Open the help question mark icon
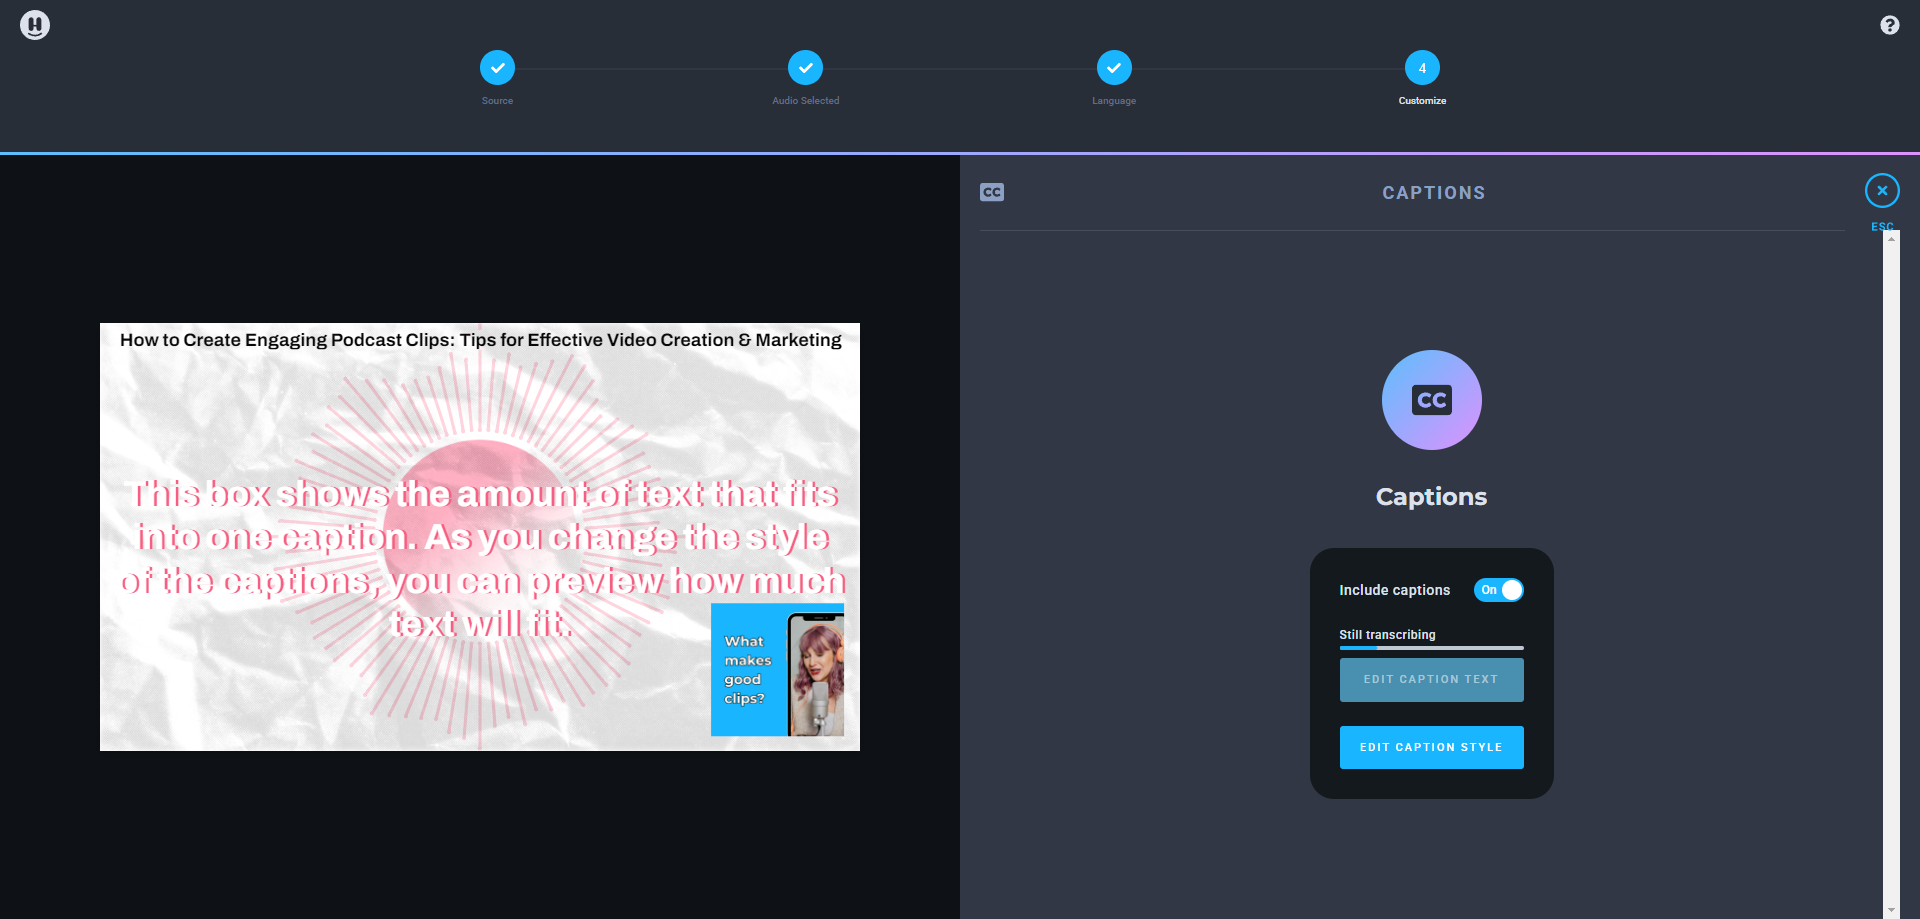This screenshot has width=1920, height=919. 1889,25
